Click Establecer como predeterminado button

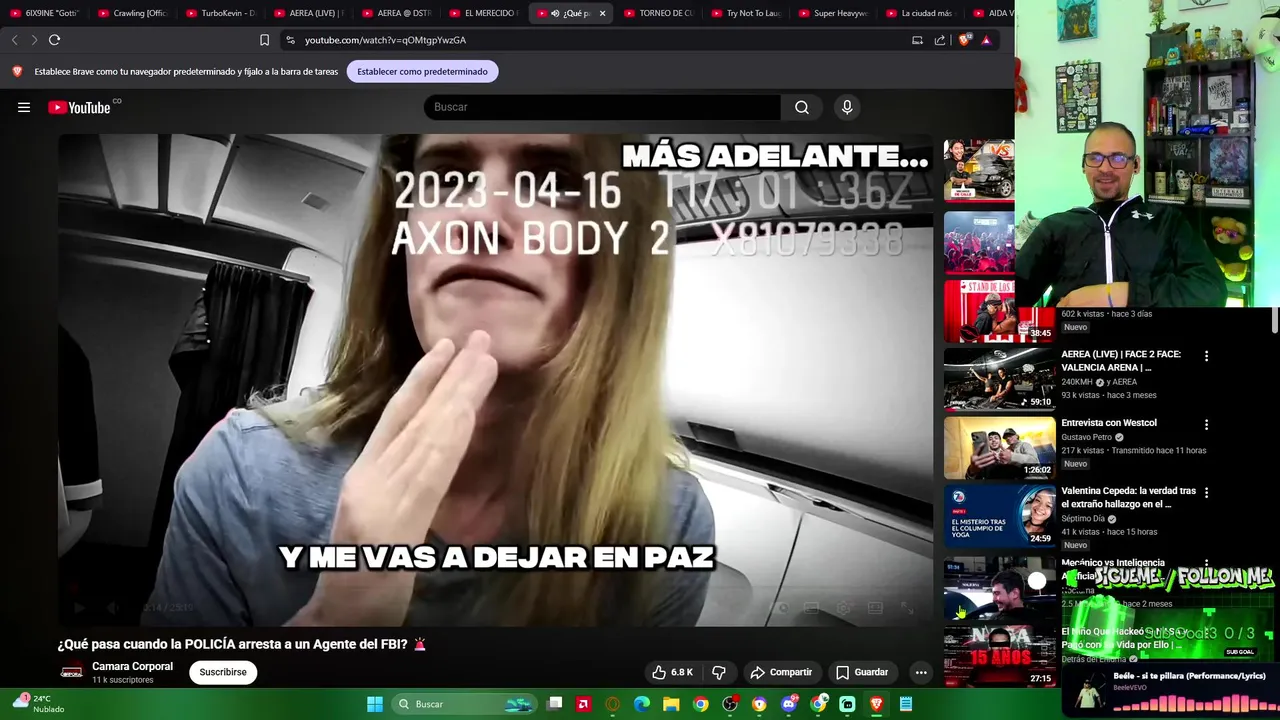422,71
